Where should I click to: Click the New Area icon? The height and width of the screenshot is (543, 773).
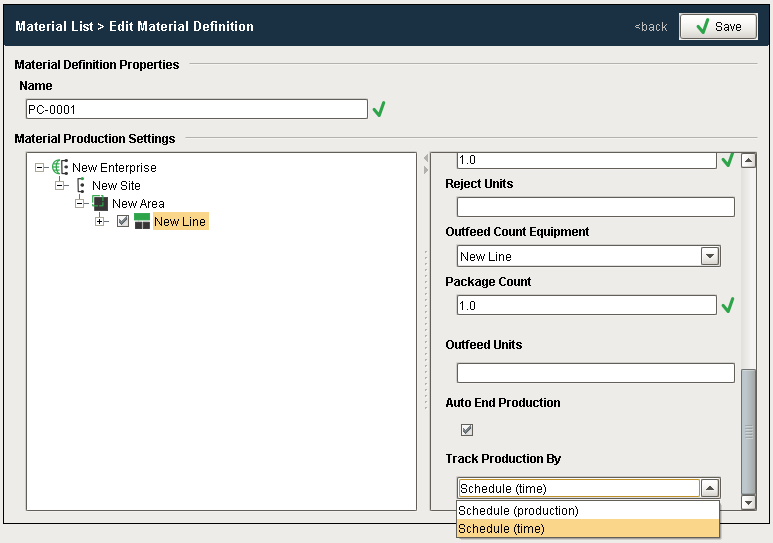100,204
